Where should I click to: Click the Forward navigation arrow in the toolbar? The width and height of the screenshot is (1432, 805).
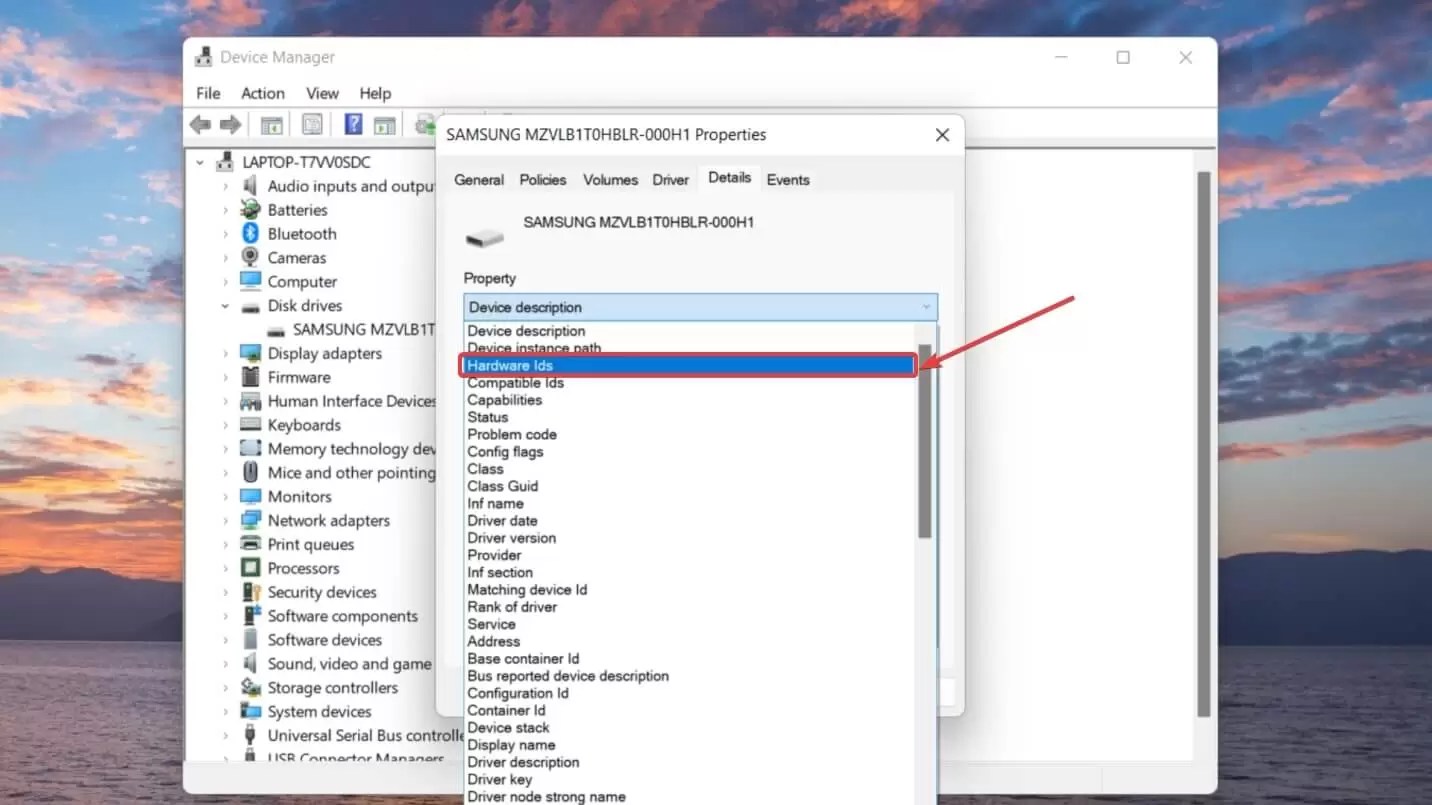(x=230, y=123)
